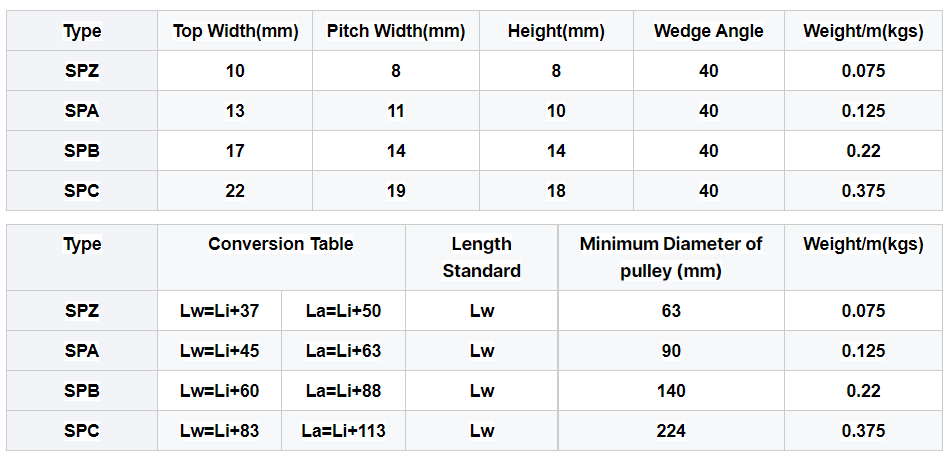Select the La=Li+113 cell
This screenshot has height=455, width=949.
click(x=343, y=430)
